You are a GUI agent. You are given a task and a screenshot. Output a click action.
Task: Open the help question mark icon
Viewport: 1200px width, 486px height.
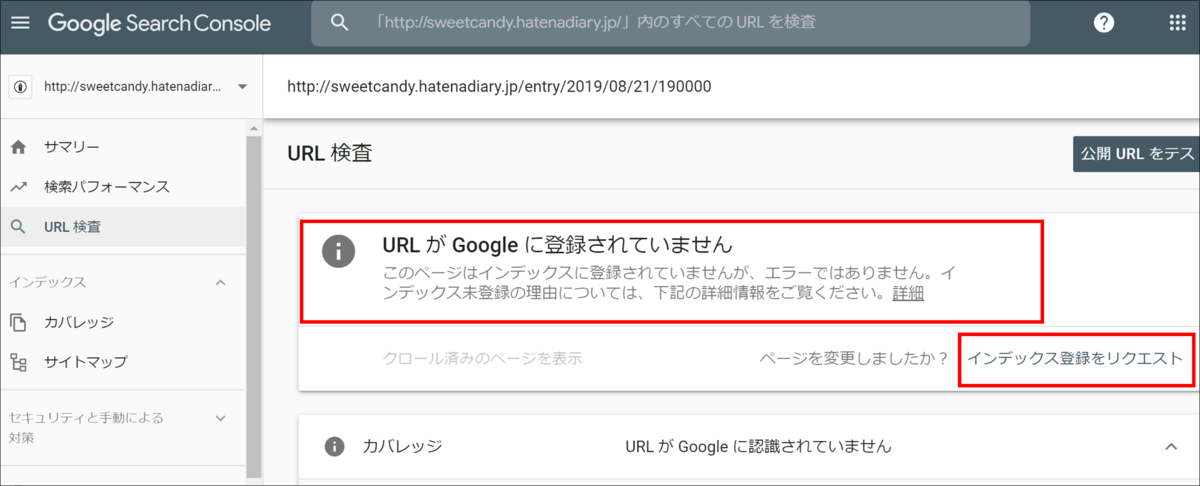tap(1104, 23)
